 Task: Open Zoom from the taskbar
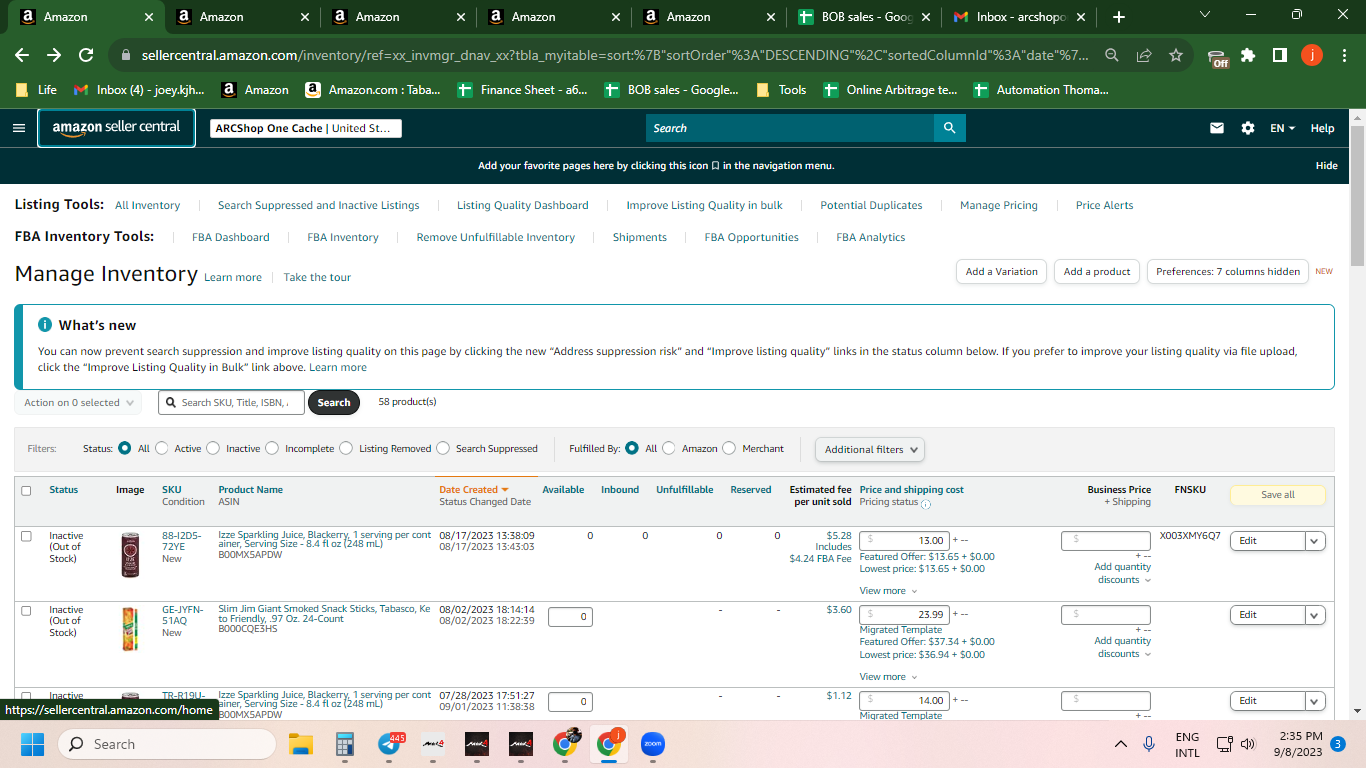pyautogui.click(x=653, y=744)
